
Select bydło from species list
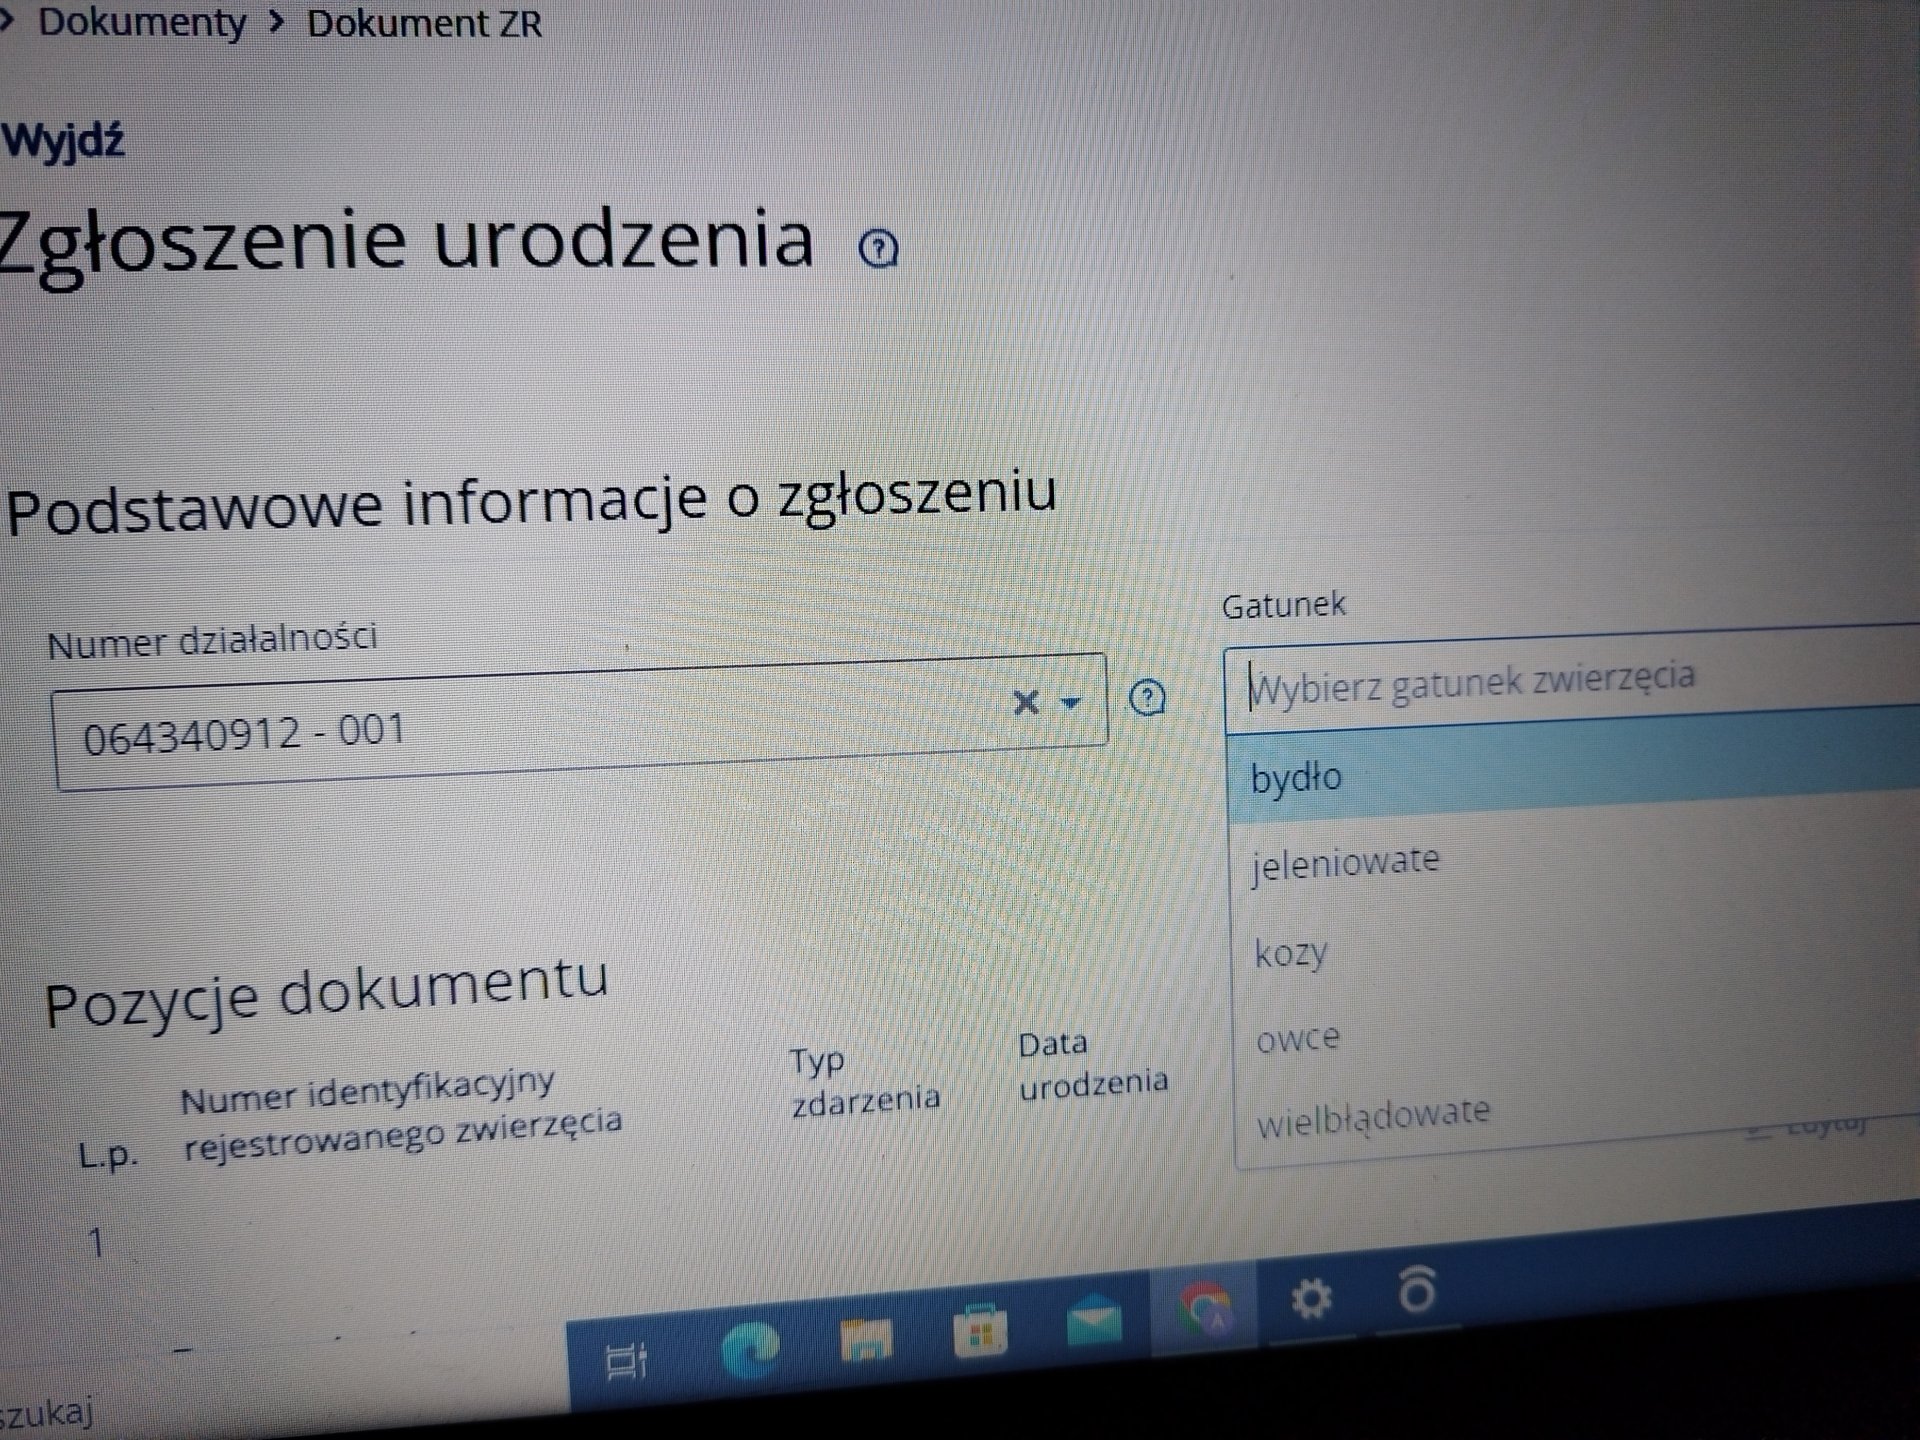(x=1296, y=778)
